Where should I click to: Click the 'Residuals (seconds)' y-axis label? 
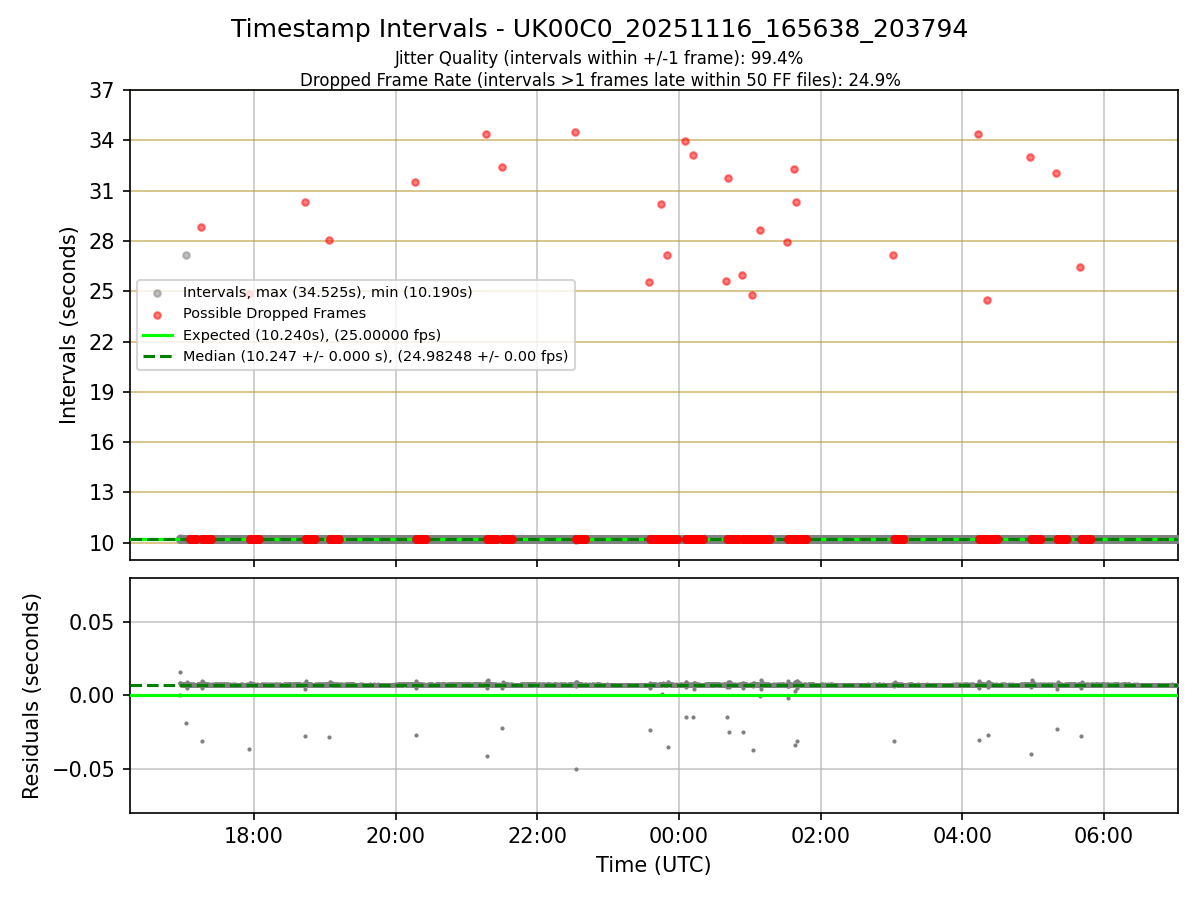pyautogui.click(x=32, y=696)
